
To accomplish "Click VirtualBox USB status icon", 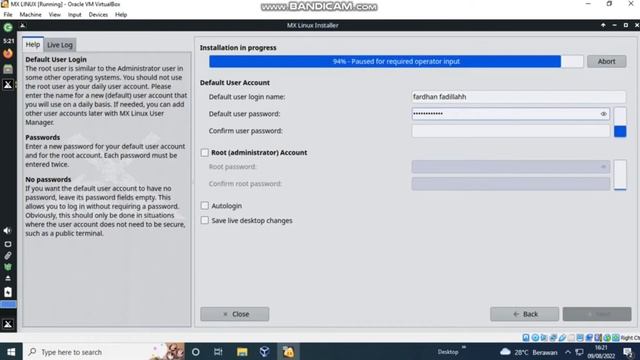I will (562, 338).
